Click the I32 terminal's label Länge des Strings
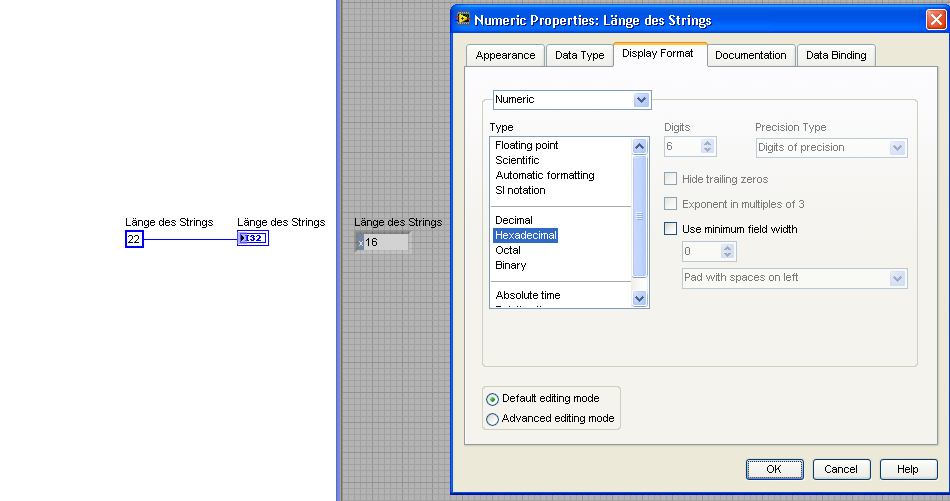This screenshot has width=950, height=501. [281, 222]
